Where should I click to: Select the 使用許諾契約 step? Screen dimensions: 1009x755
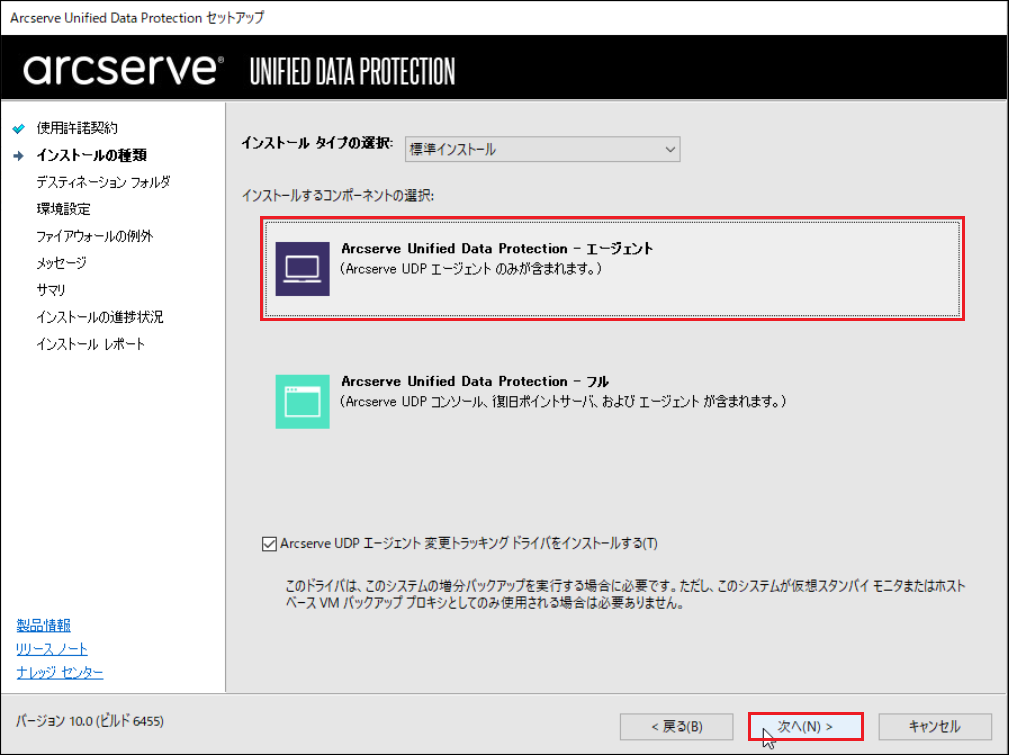point(77,128)
